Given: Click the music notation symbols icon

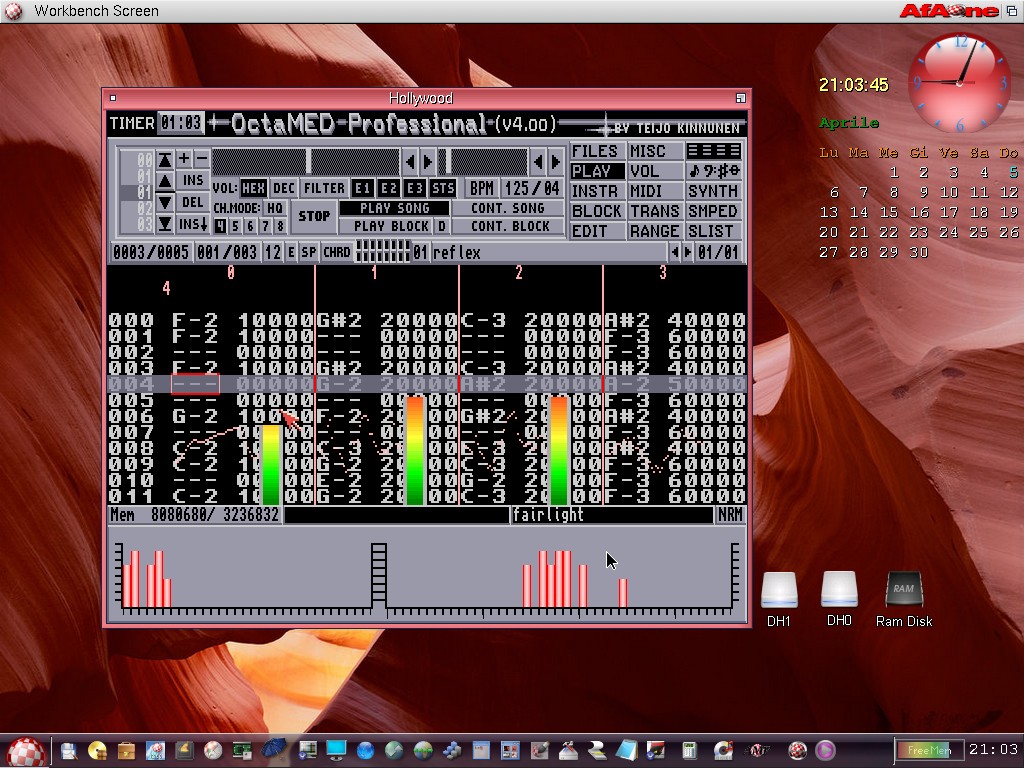Looking at the screenshot, I should pyautogui.click(x=713, y=171).
